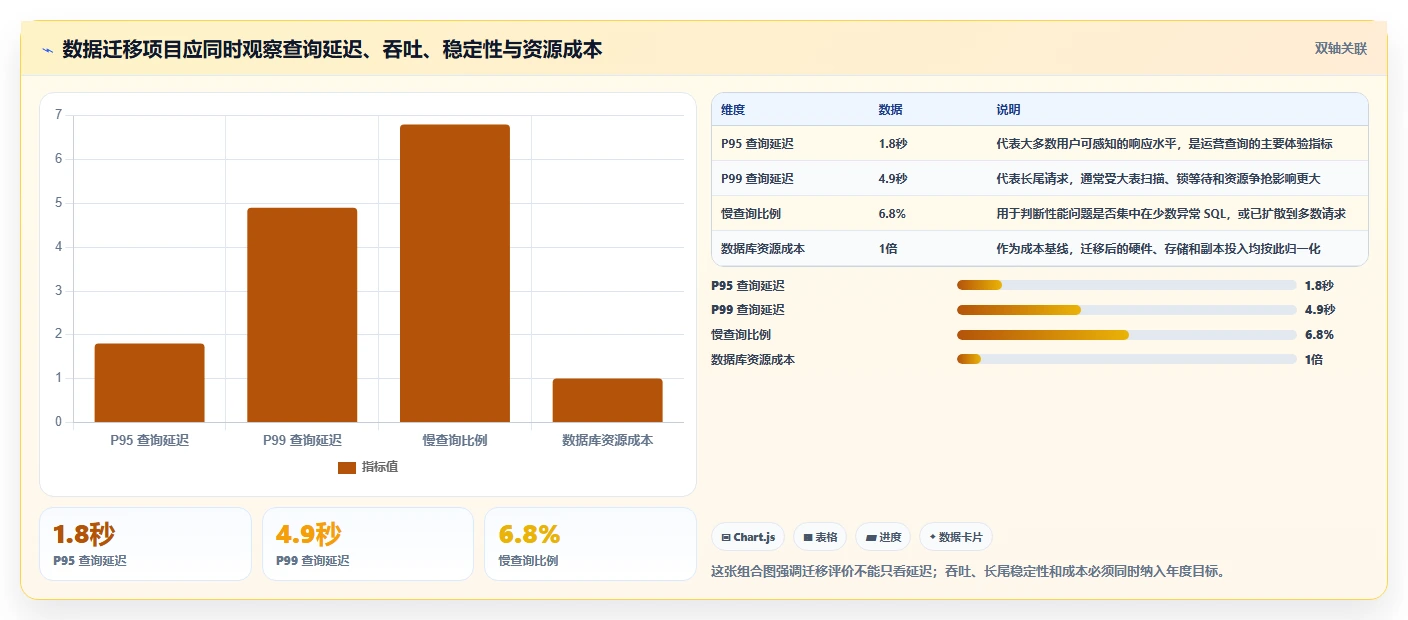Click the 慢查询比例 progress bar

coord(1126,335)
